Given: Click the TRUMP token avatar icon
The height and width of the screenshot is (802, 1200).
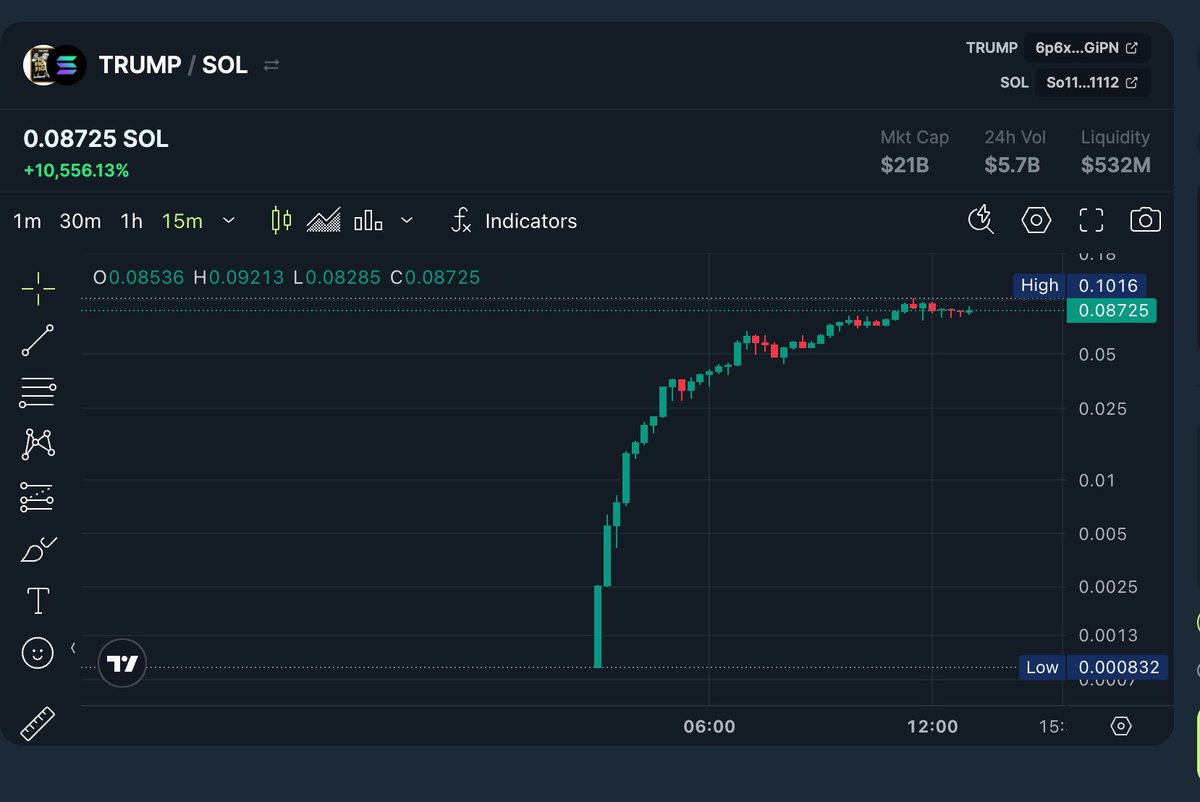Looking at the screenshot, I should point(38,65).
